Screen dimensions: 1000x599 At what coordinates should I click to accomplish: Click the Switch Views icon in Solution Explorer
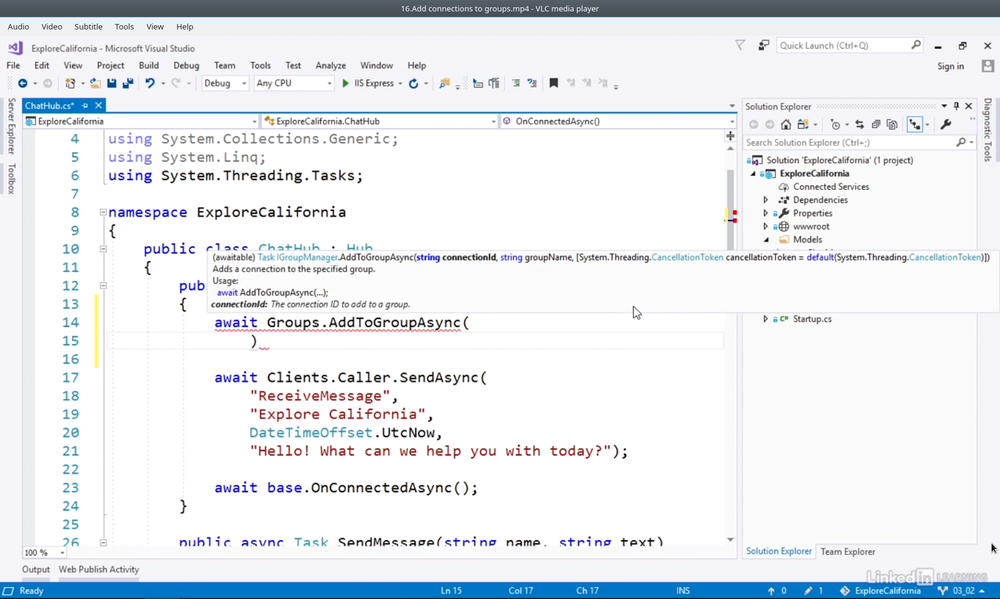point(803,124)
